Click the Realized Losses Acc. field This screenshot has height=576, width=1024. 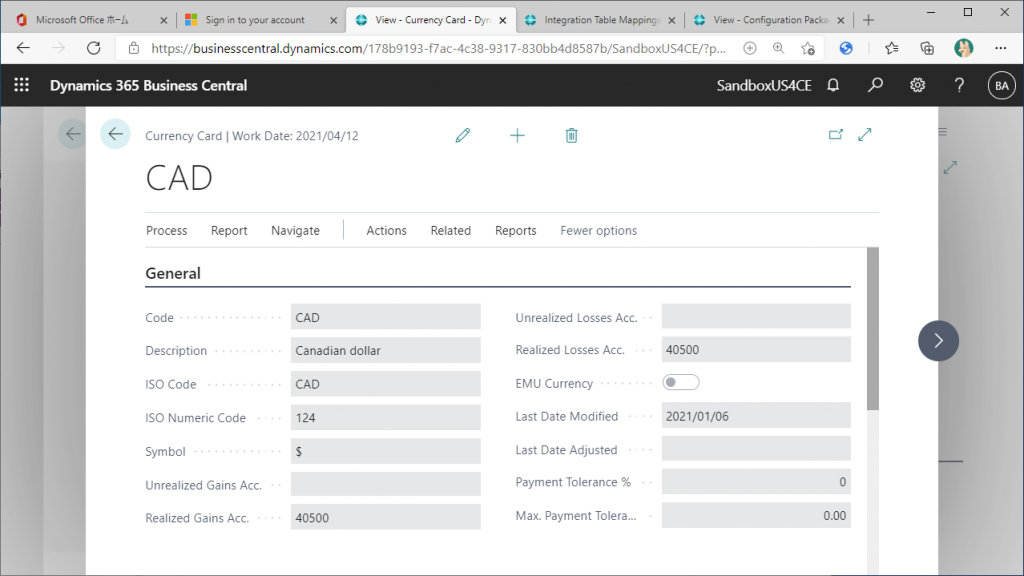[756, 349]
